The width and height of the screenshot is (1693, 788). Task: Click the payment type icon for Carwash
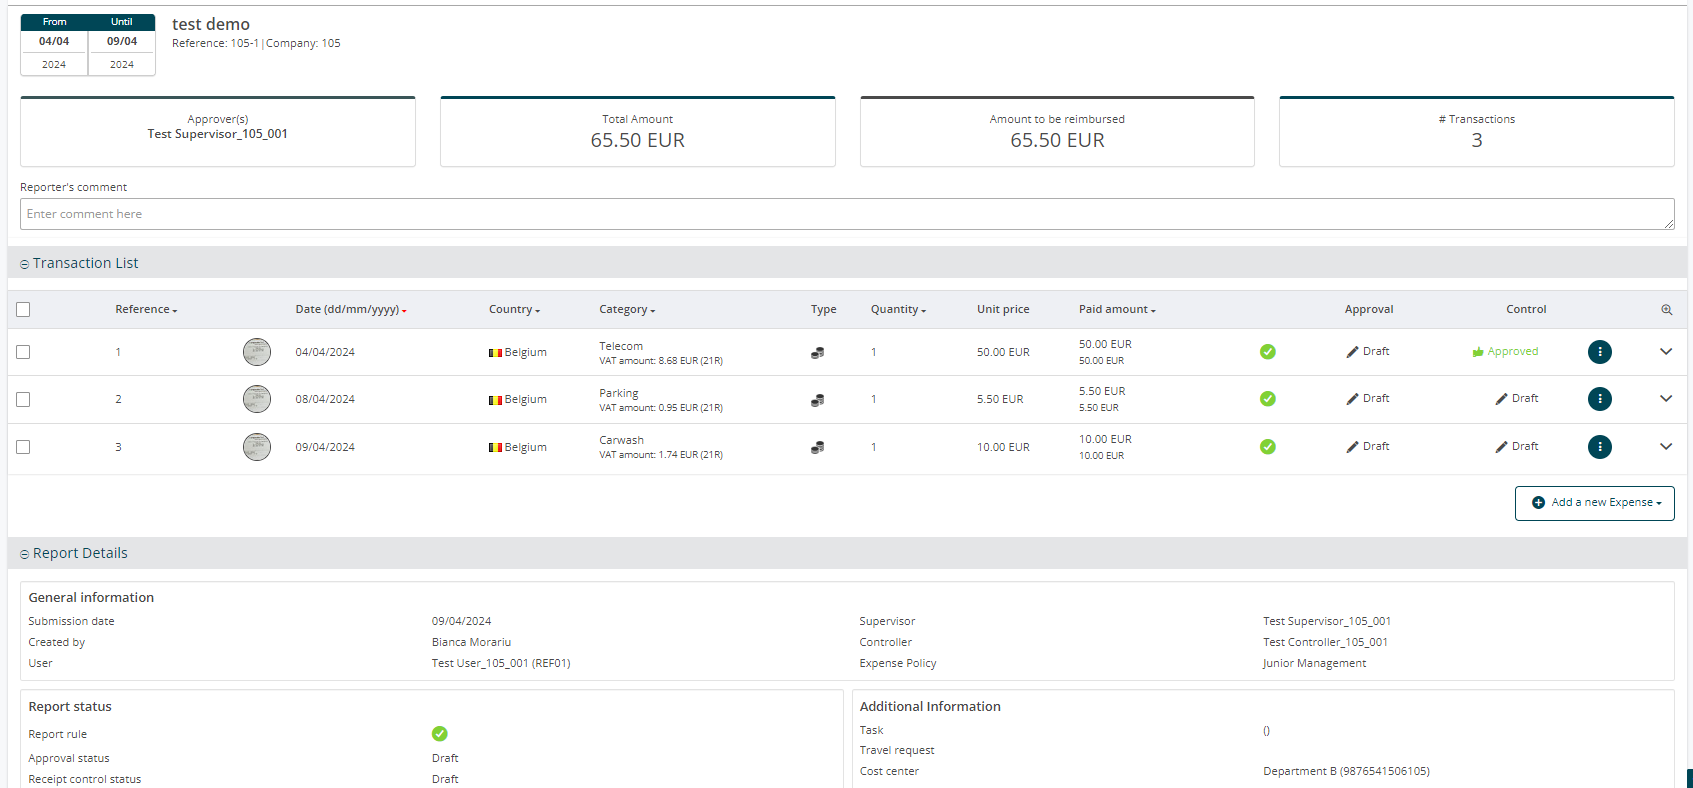[x=817, y=448]
